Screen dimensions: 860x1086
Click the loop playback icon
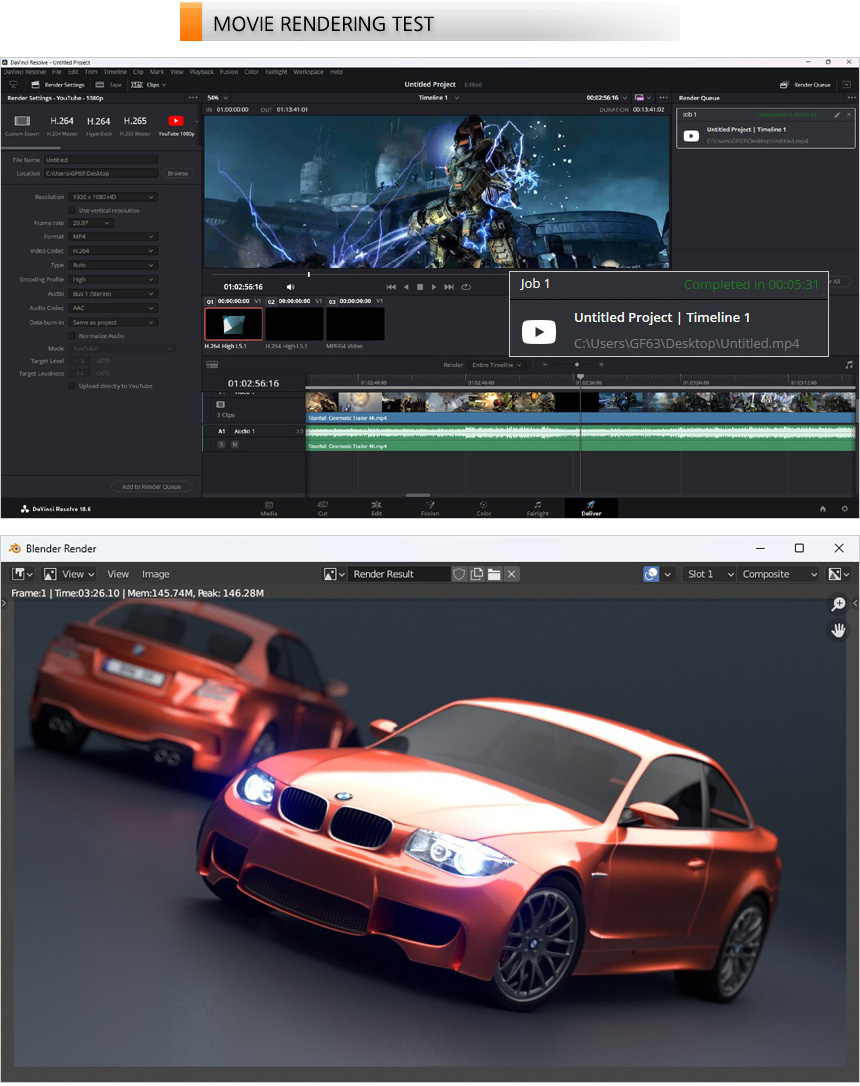coord(466,287)
